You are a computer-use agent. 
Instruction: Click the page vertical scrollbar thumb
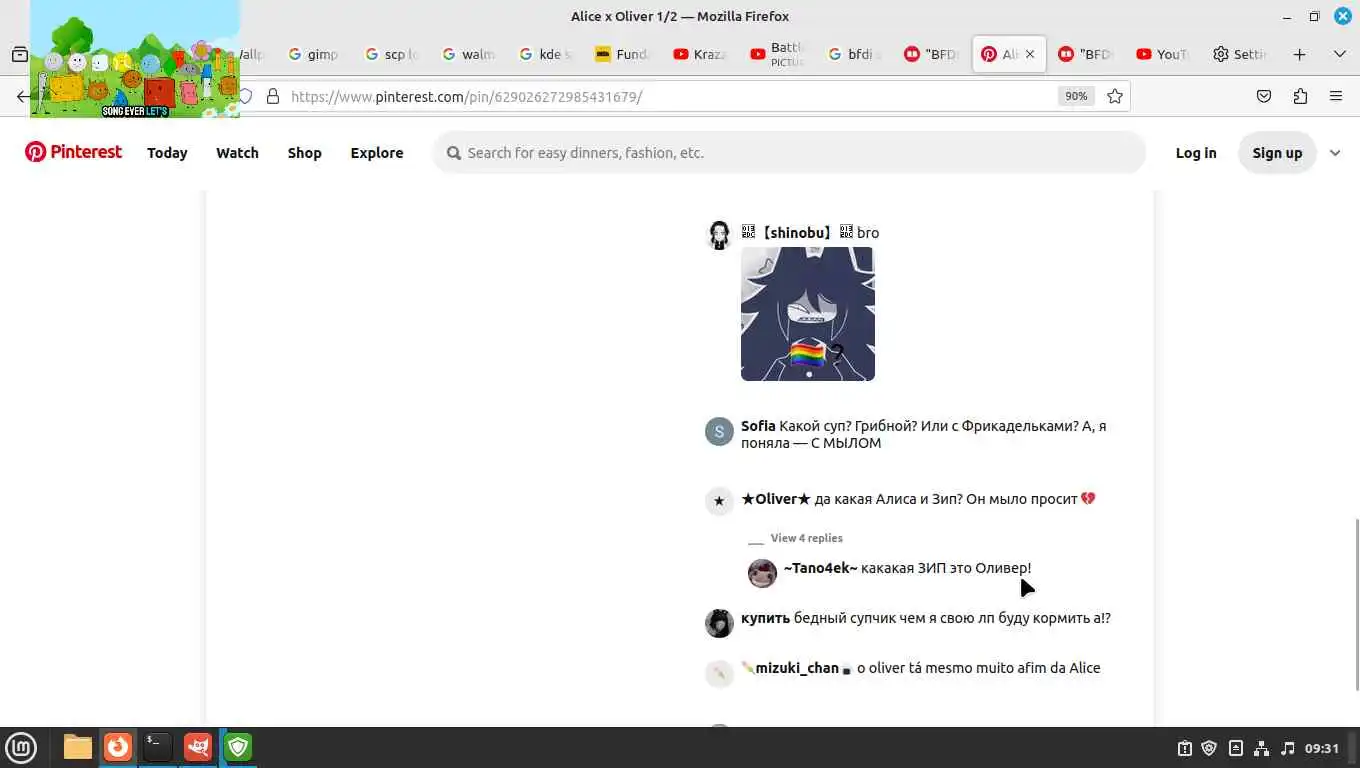(1357, 605)
